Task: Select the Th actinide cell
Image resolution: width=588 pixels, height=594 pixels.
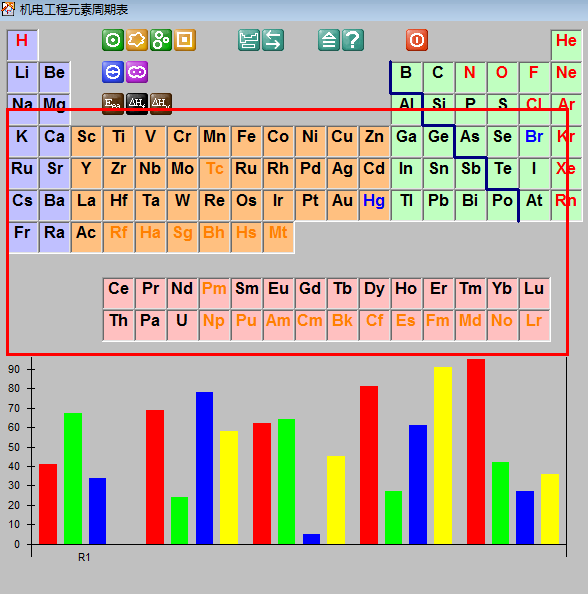Action: [x=119, y=325]
